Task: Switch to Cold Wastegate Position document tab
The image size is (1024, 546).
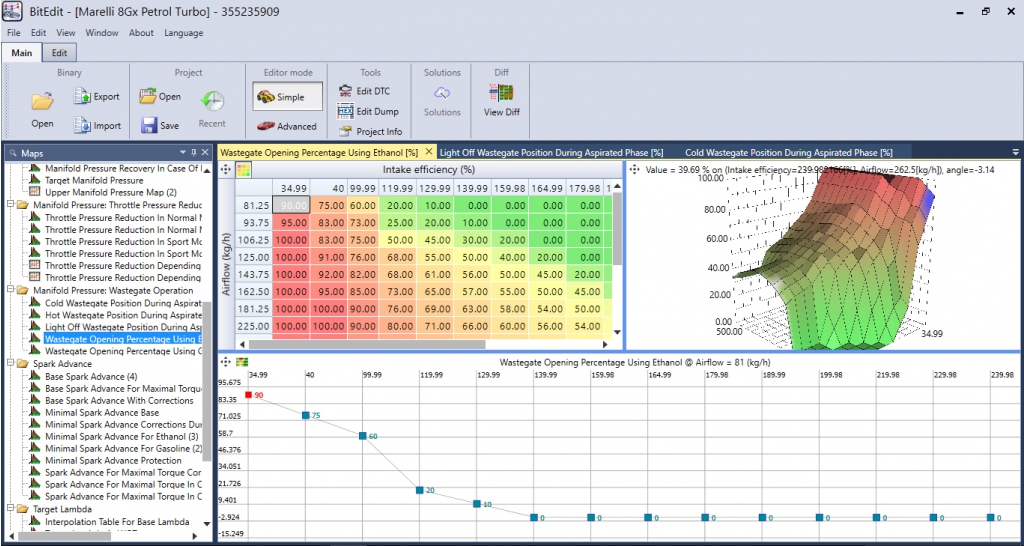Action: click(789, 152)
